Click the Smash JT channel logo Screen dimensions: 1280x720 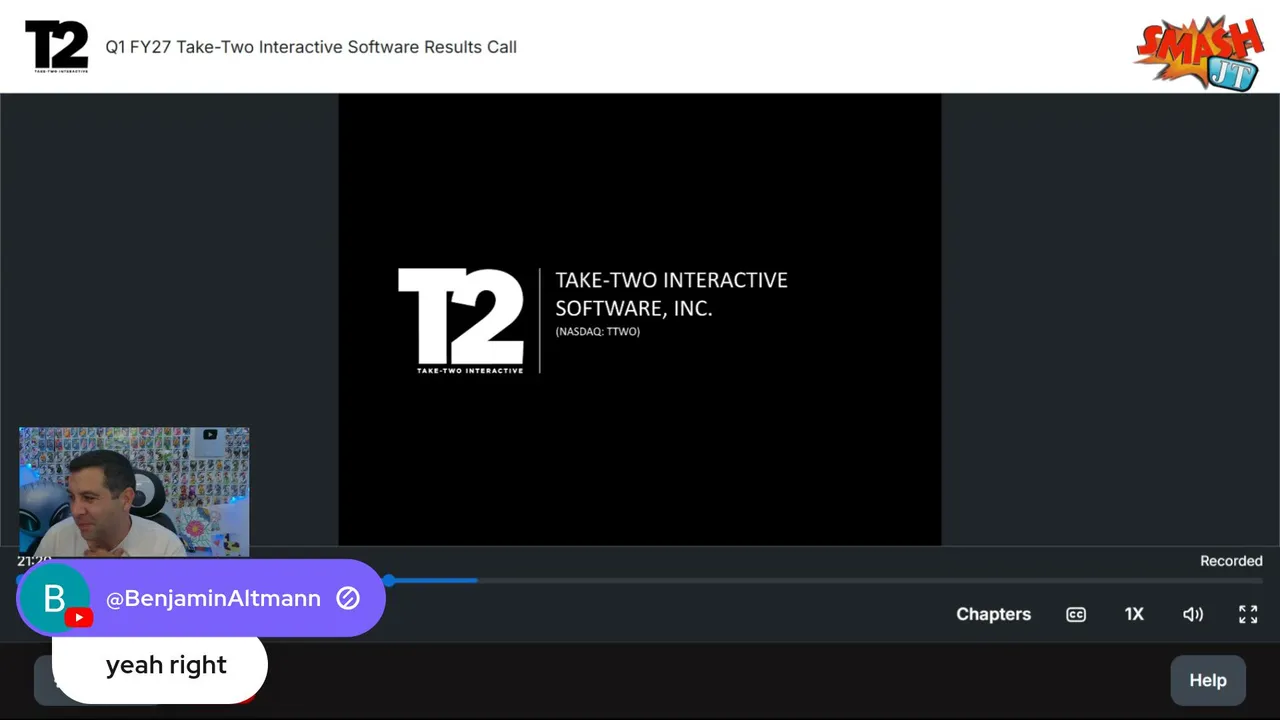pyautogui.click(x=1199, y=52)
